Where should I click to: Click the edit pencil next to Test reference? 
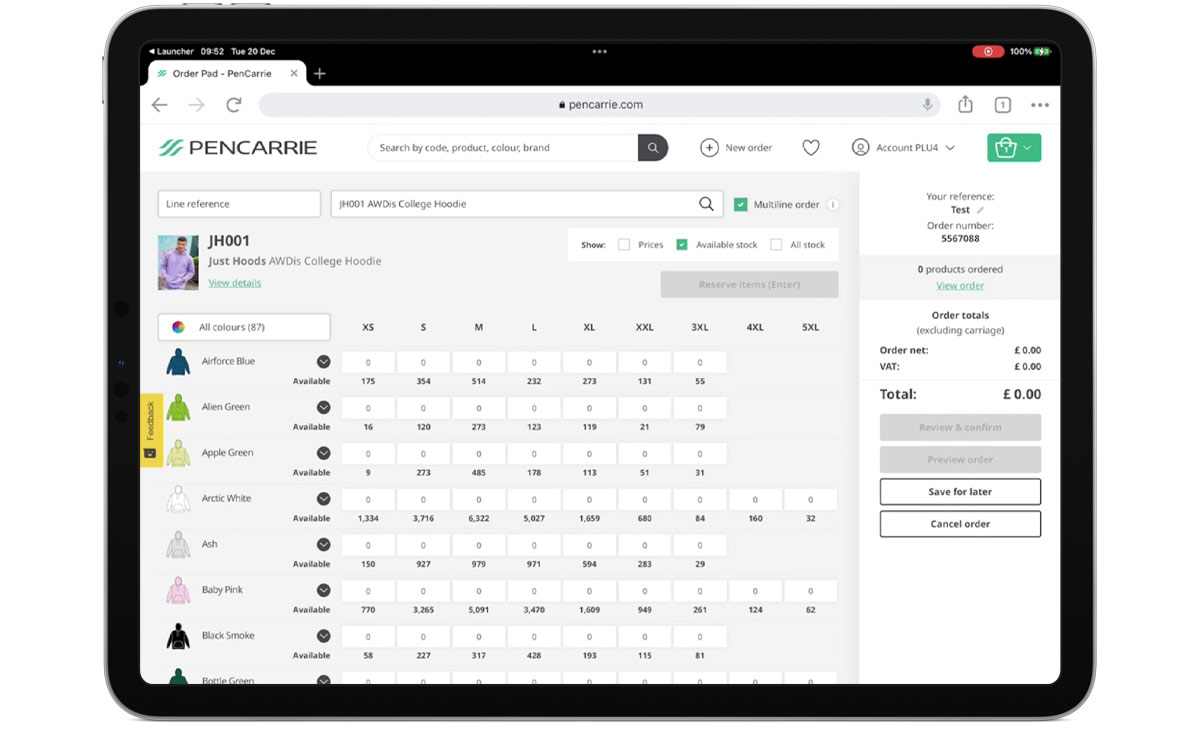point(981,210)
